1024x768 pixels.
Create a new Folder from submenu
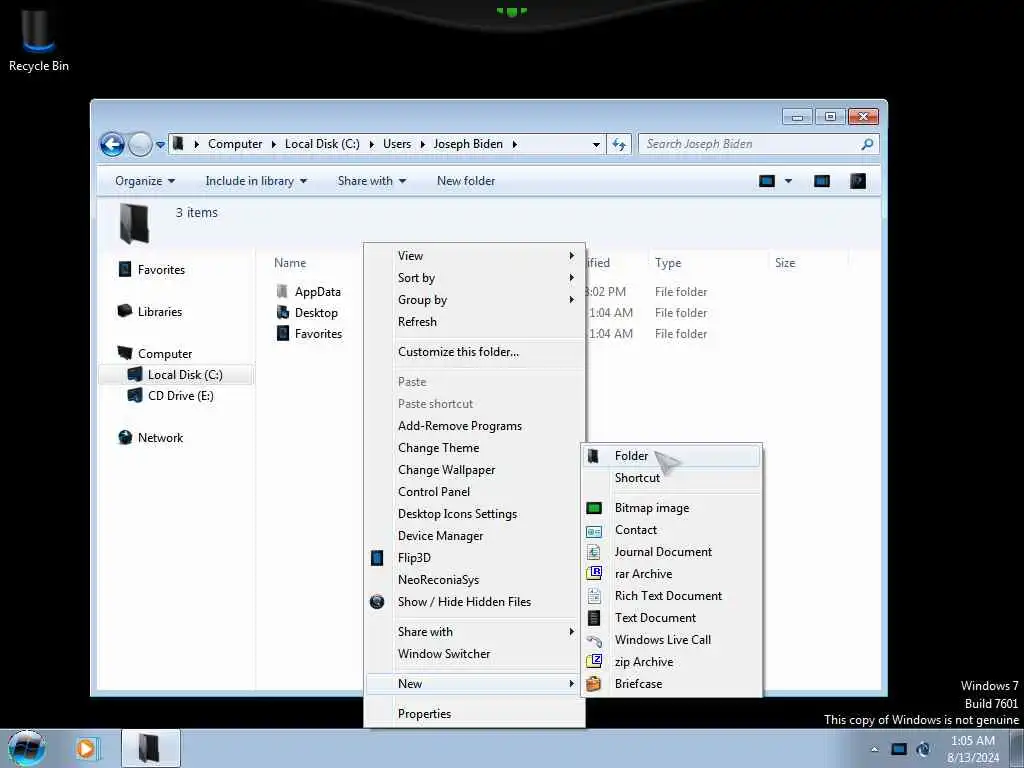point(671,456)
